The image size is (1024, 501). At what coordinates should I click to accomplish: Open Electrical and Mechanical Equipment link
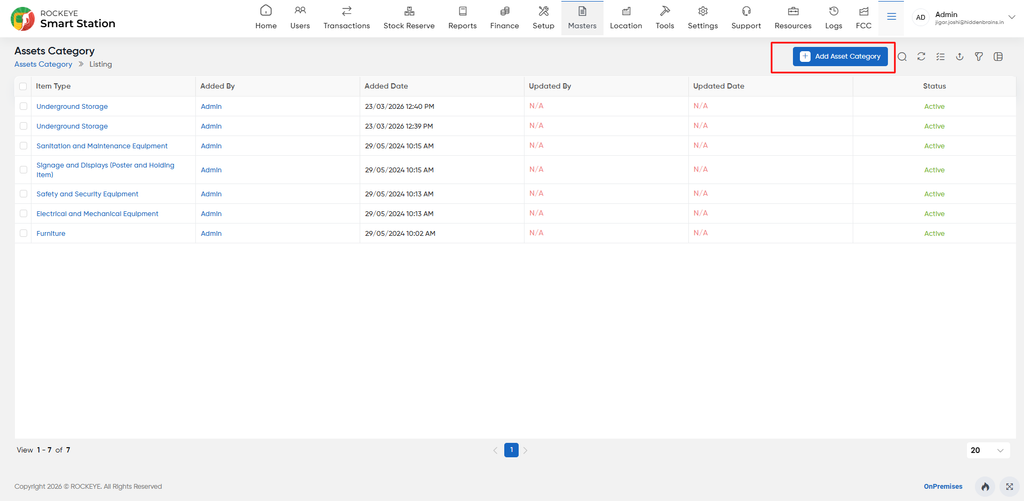tap(97, 214)
